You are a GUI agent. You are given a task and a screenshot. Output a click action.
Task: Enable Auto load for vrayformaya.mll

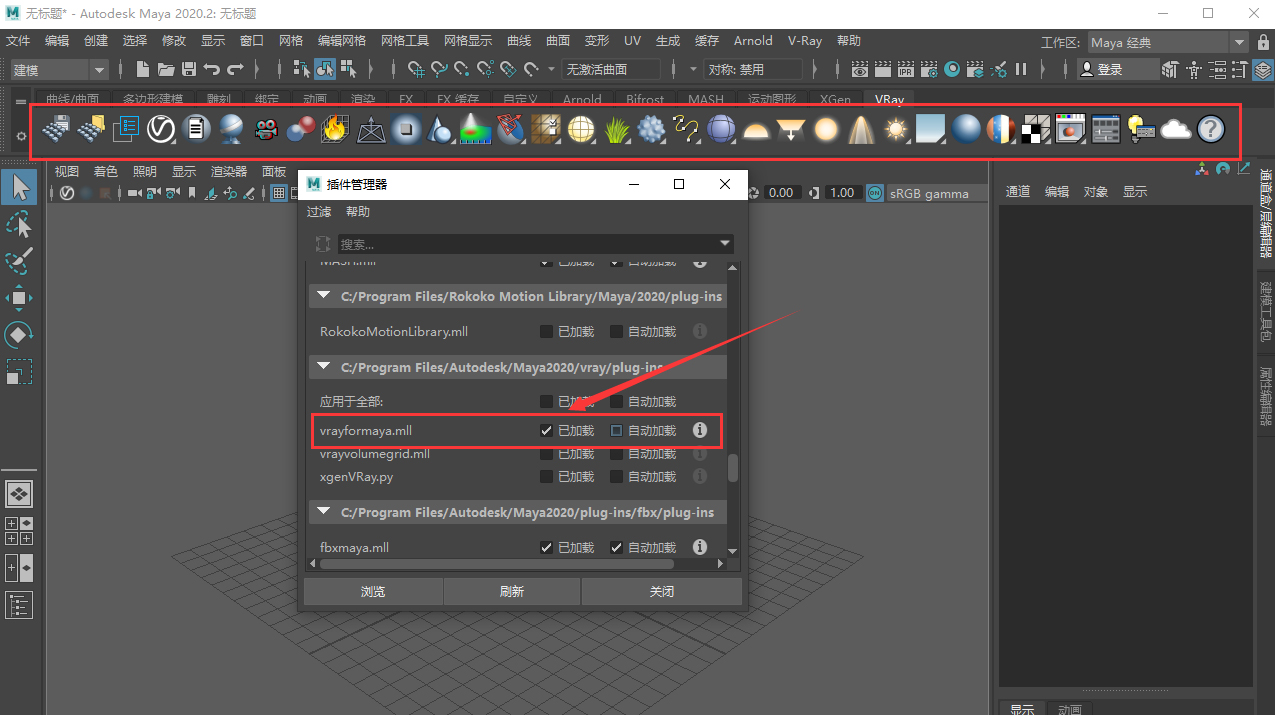coord(616,430)
